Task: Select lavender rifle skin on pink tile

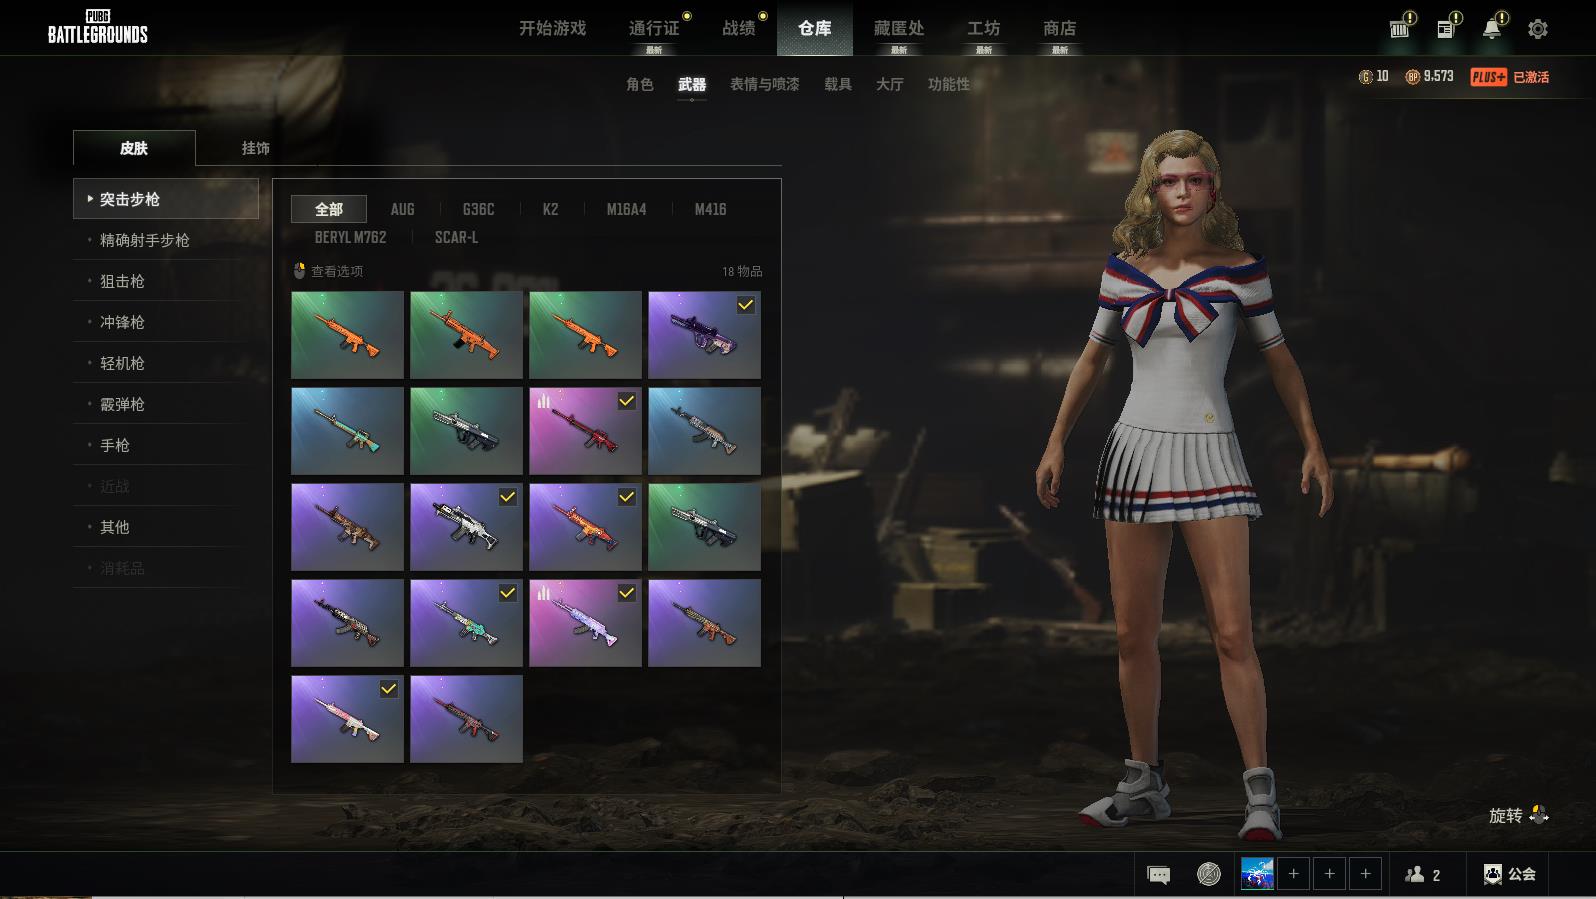Action: coord(585,623)
